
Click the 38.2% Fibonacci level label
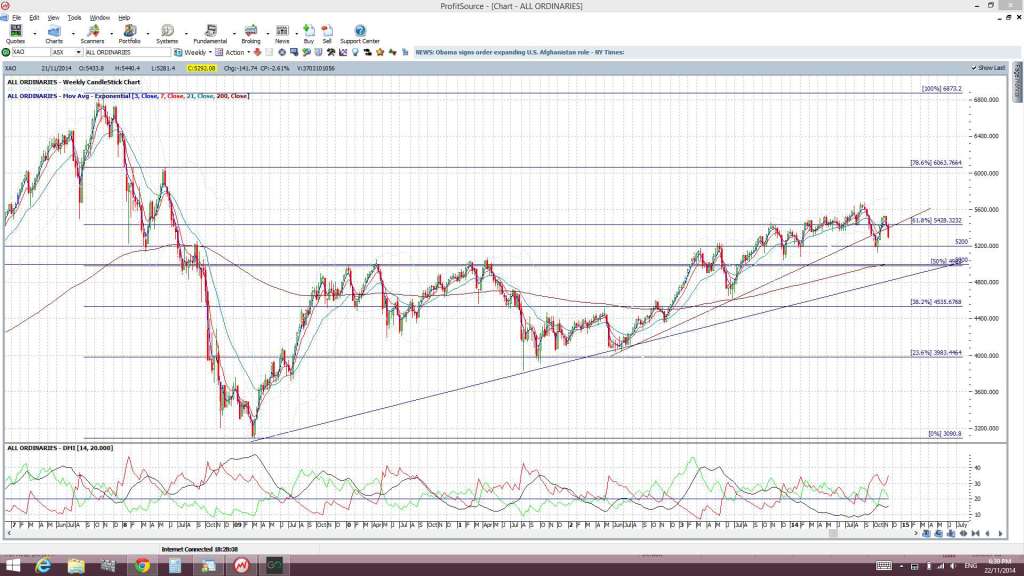click(936, 302)
